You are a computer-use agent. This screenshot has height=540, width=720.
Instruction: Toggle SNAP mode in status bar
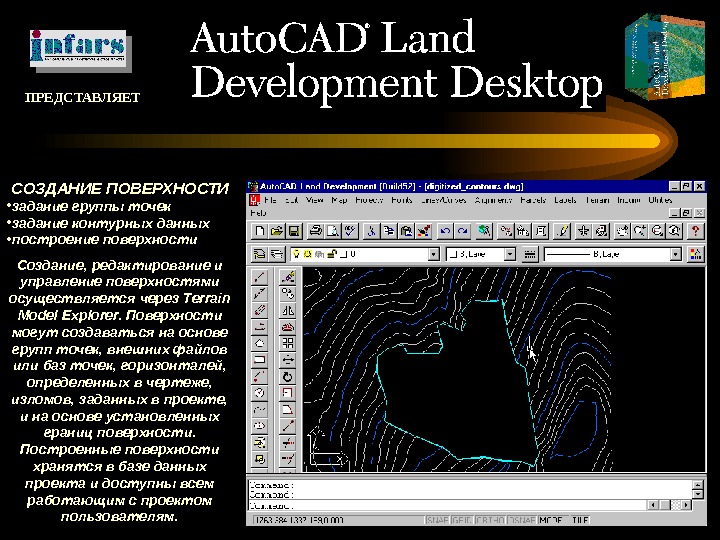pyautogui.click(x=437, y=520)
